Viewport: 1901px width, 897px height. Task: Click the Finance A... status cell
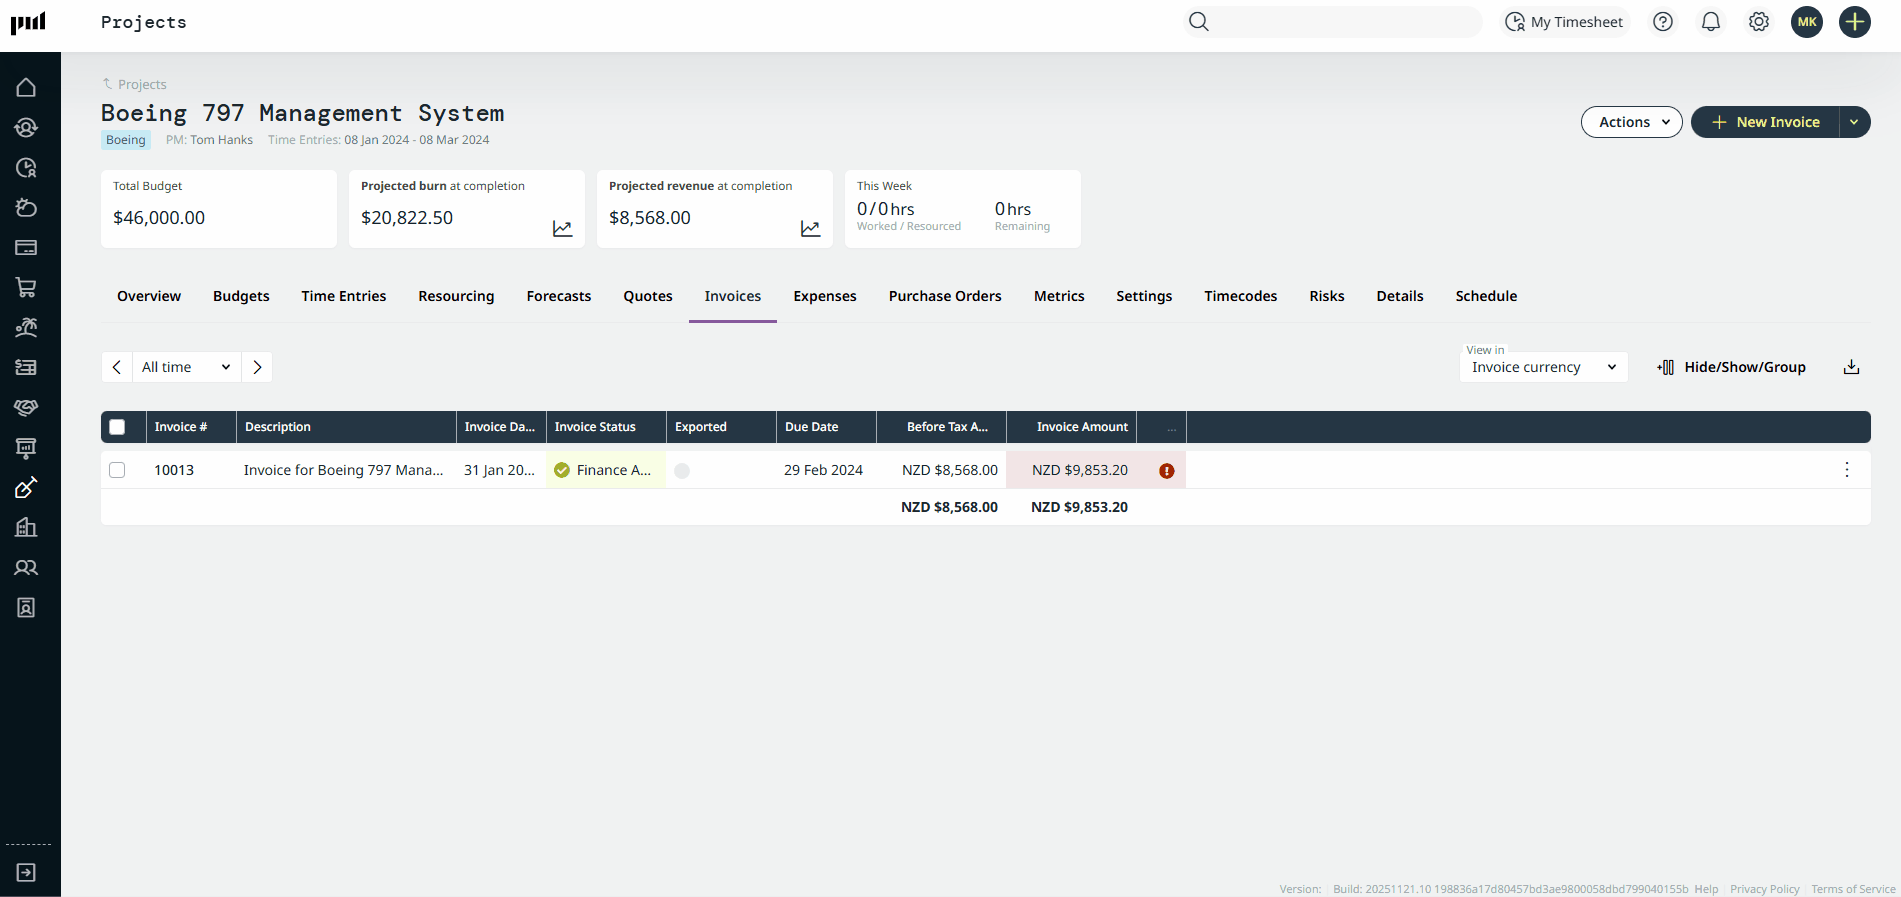606,470
